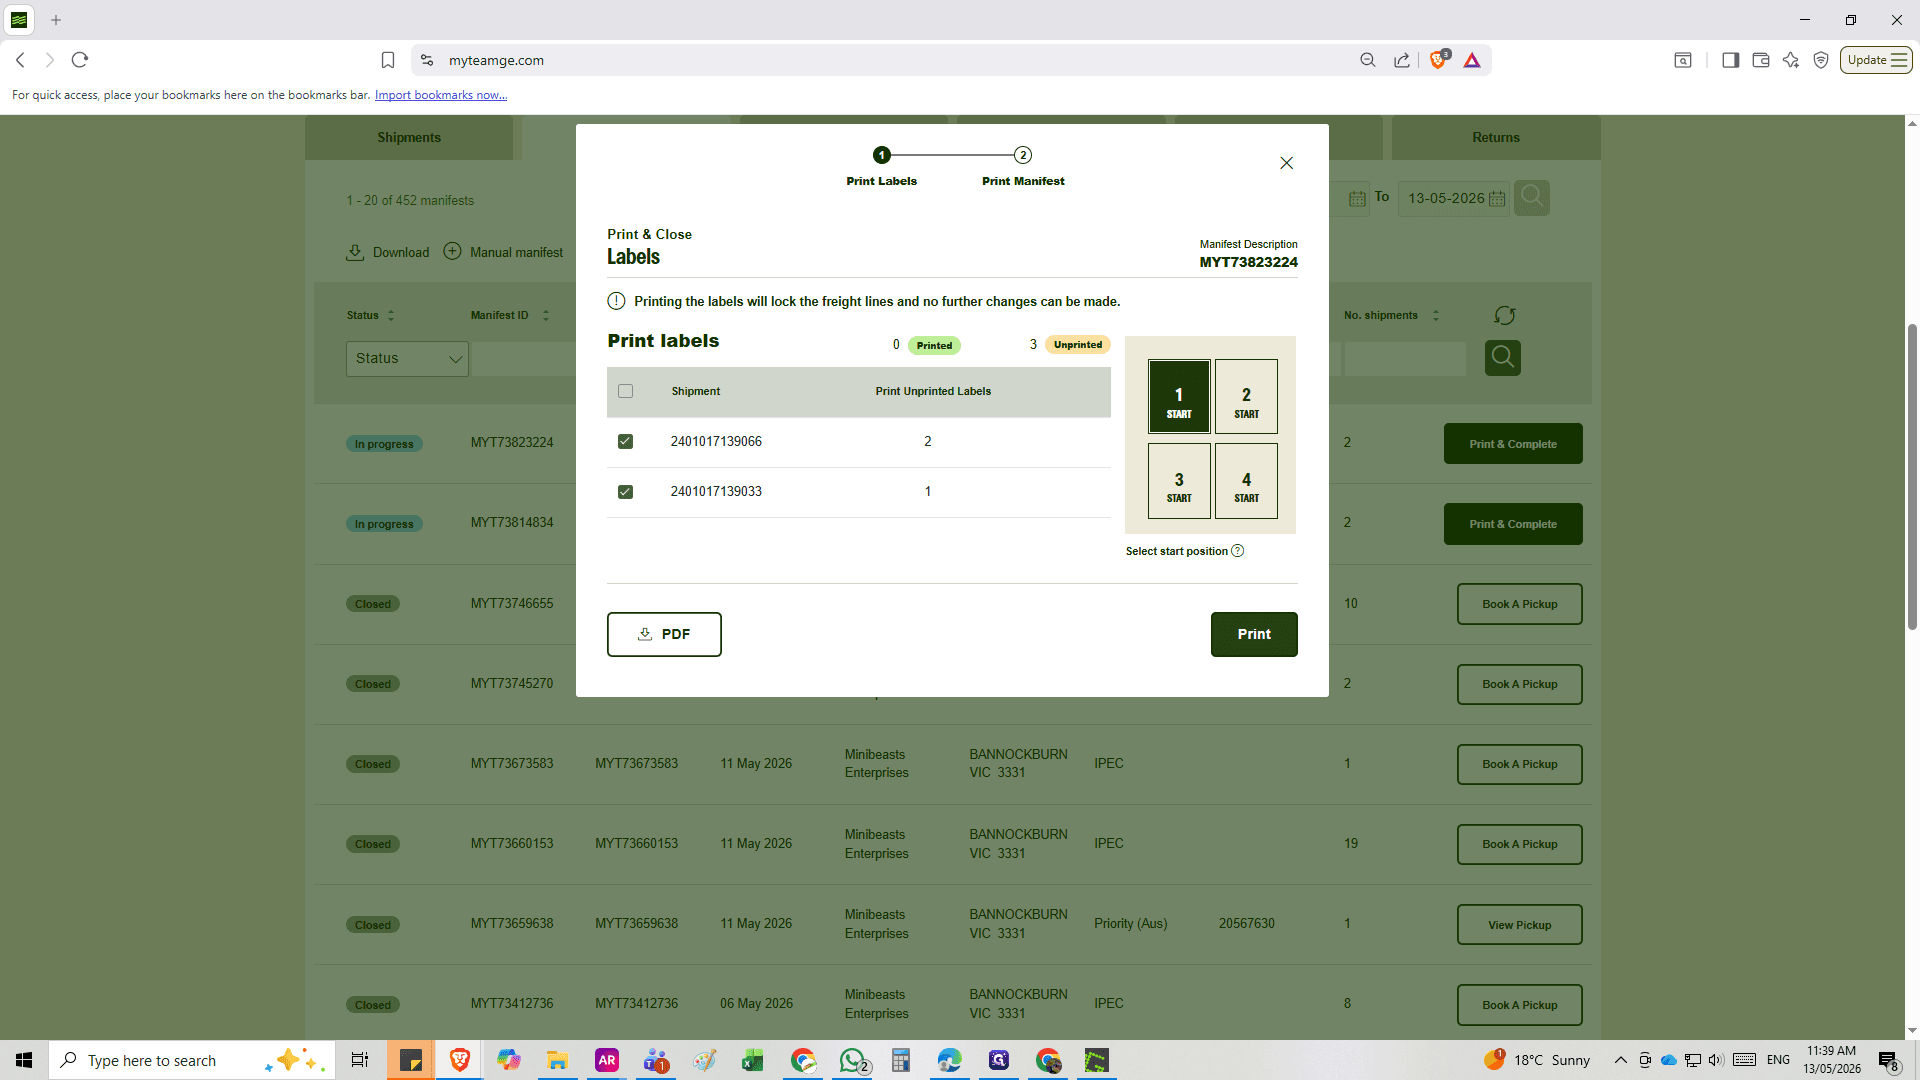Image resolution: width=1920 pixels, height=1080 pixels.
Task: Open the Returns tab
Action: (x=1496, y=137)
